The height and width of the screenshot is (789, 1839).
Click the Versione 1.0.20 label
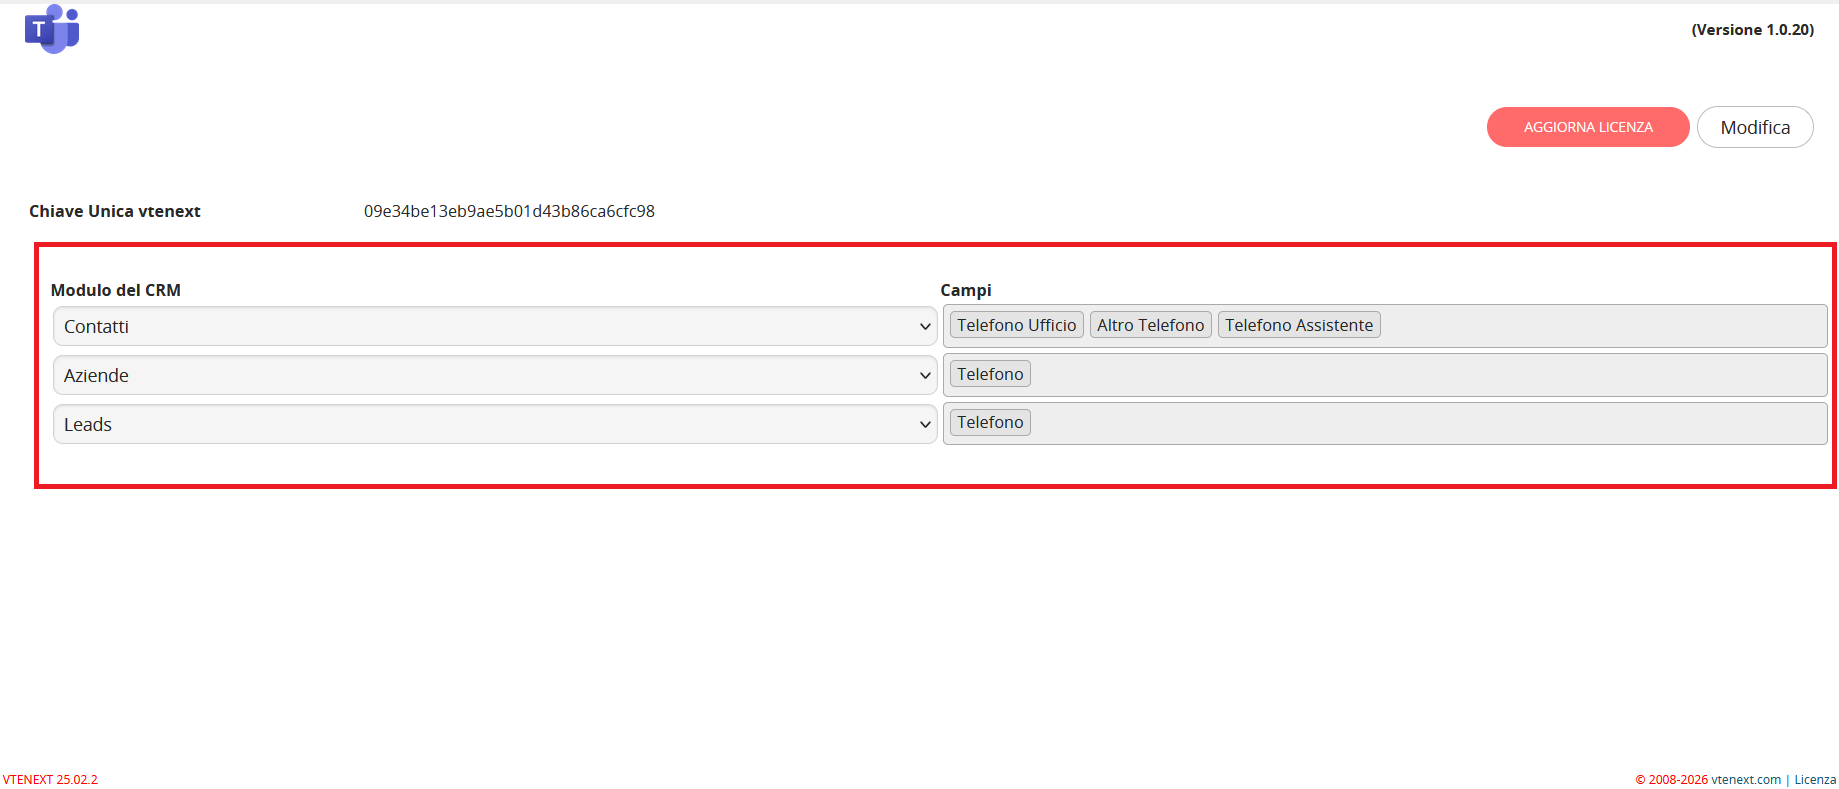tap(1752, 30)
